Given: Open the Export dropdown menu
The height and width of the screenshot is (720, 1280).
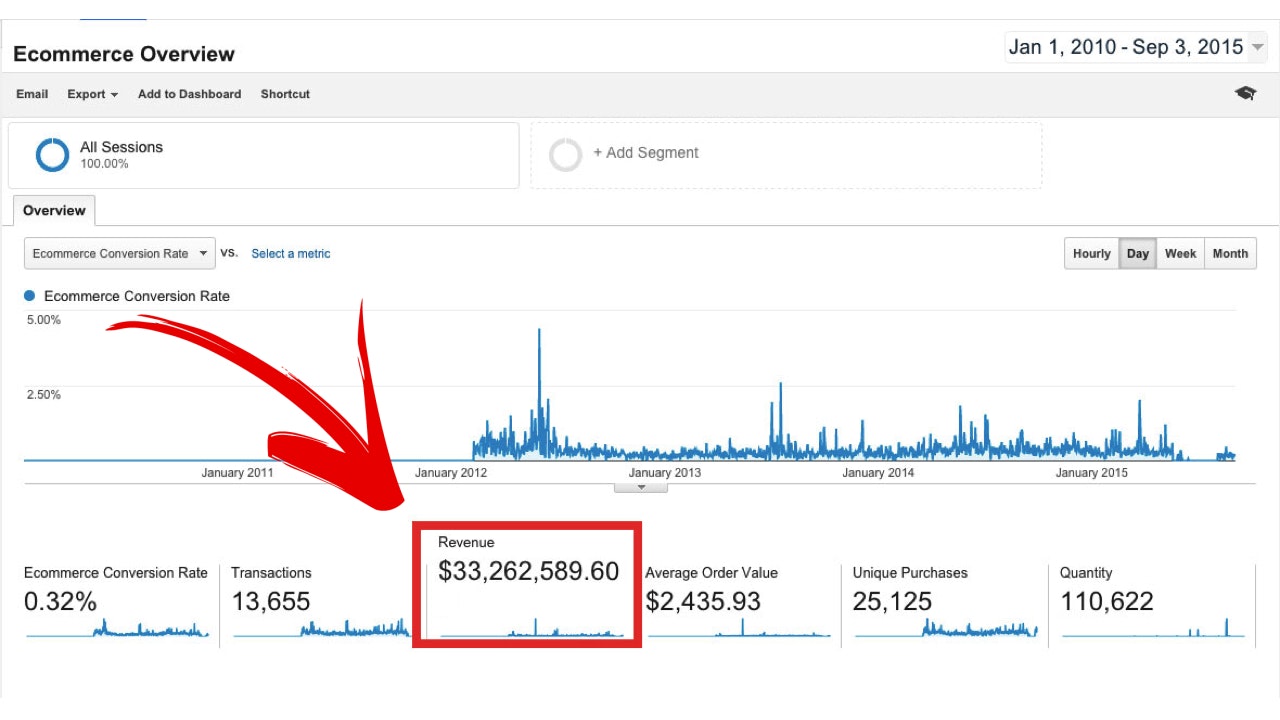Looking at the screenshot, I should point(91,93).
